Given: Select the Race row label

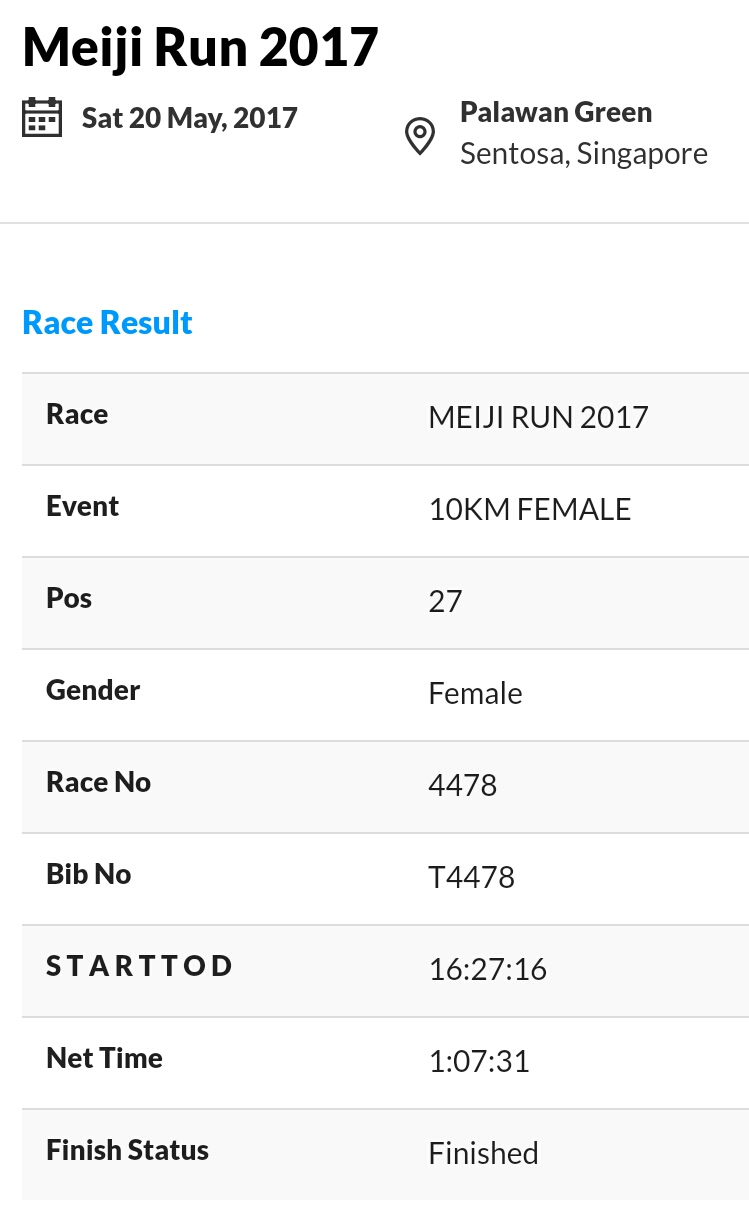Looking at the screenshot, I should [77, 414].
